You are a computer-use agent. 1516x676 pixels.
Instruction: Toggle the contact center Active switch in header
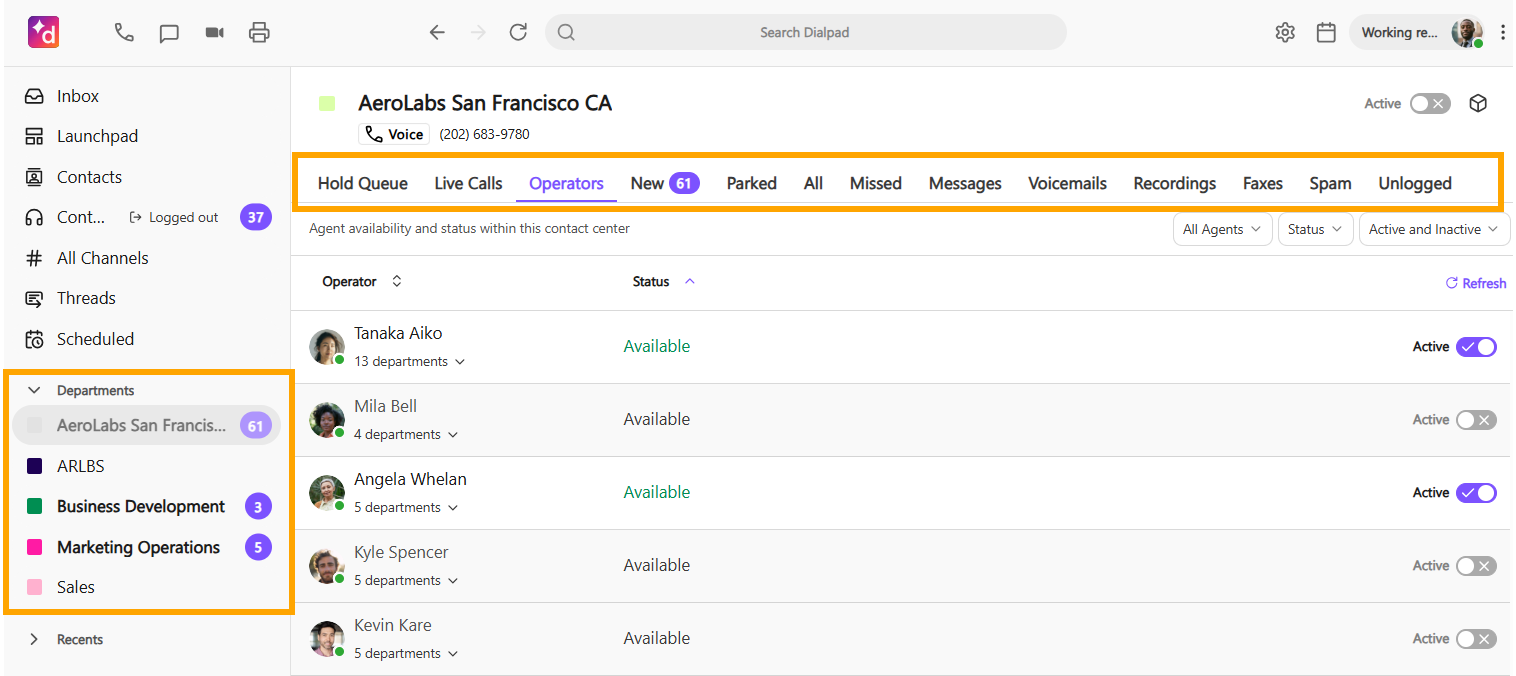pyautogui.click(x=1430, y=103)
